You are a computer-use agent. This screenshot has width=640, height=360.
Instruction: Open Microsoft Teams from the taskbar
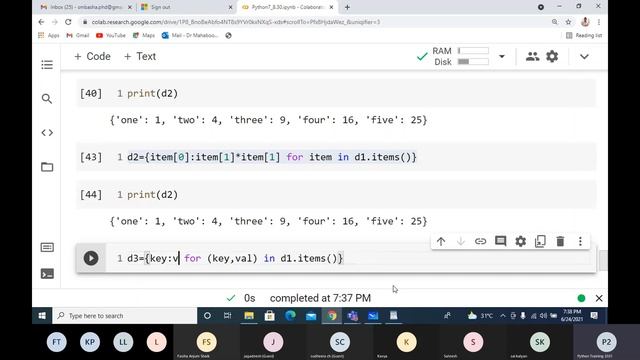[353, 316]
